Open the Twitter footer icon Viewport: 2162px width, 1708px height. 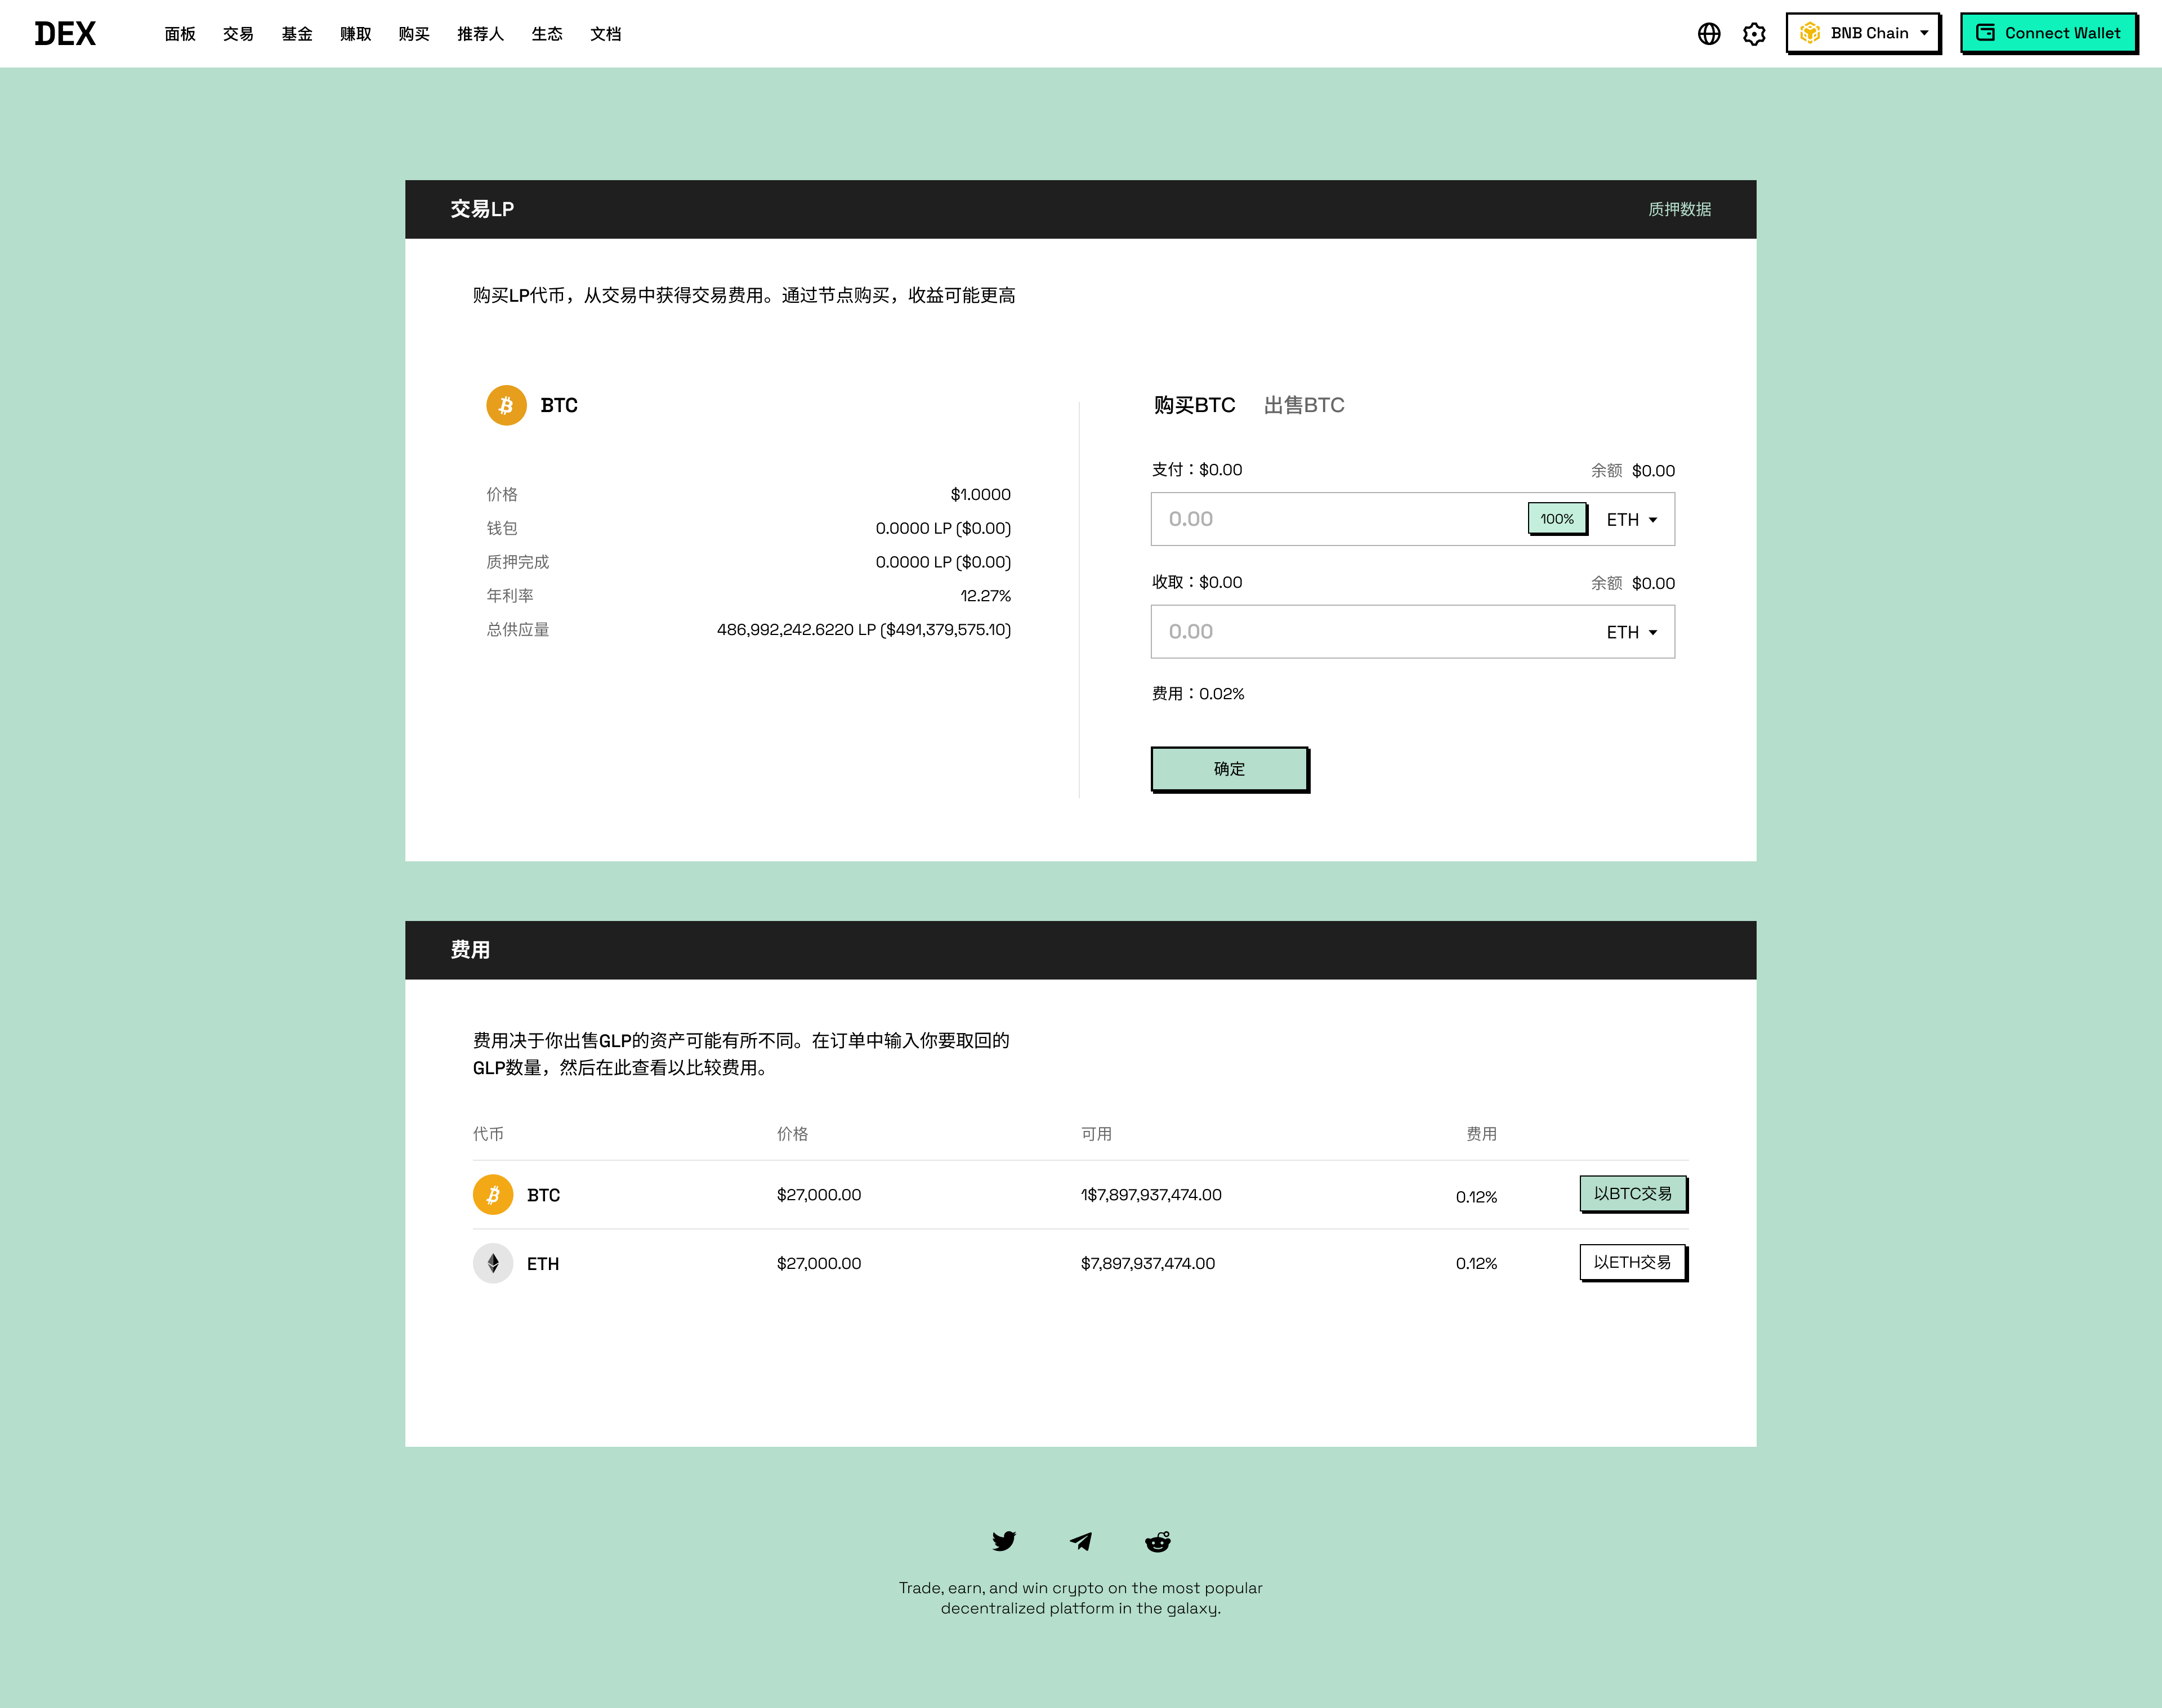(1004, 1540)
